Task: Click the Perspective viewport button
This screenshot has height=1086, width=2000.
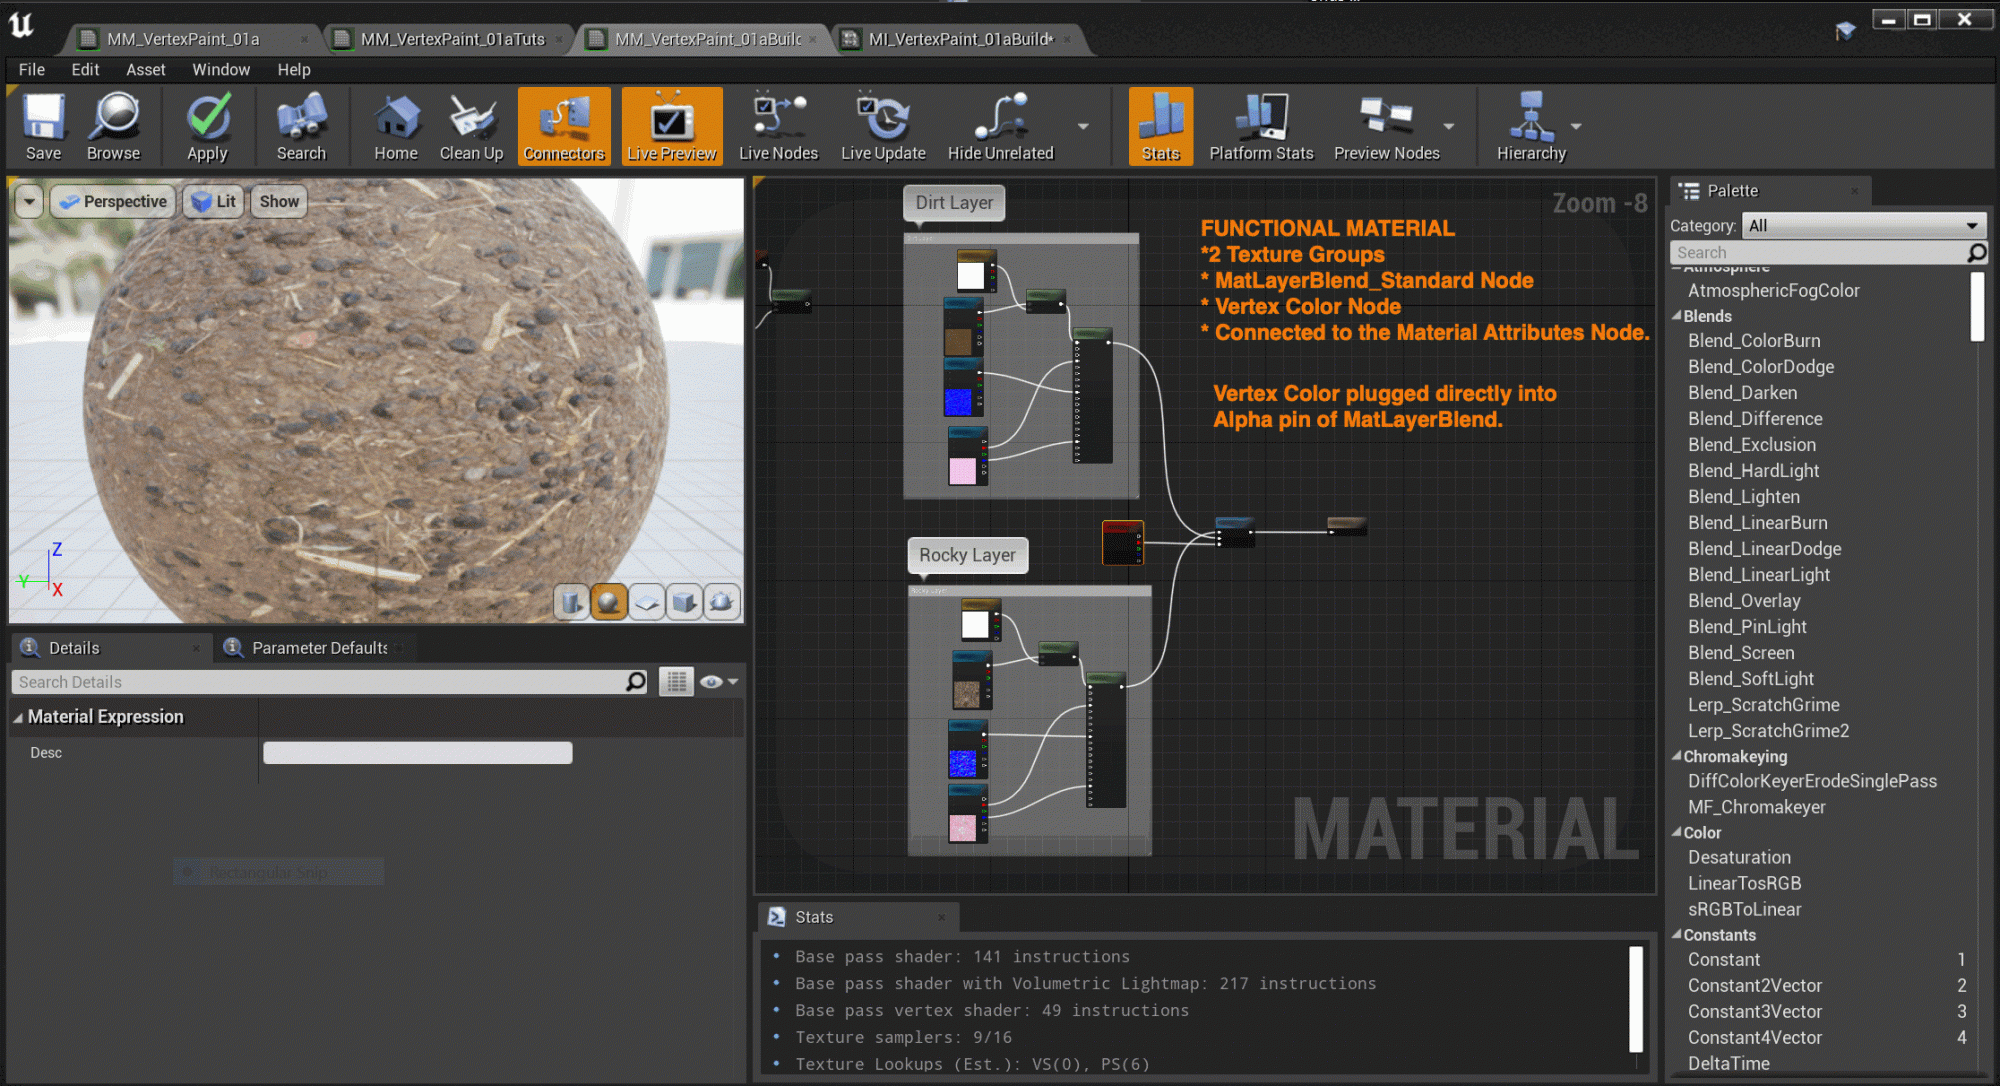Action: pyautogui.click(x=113, y=202)
